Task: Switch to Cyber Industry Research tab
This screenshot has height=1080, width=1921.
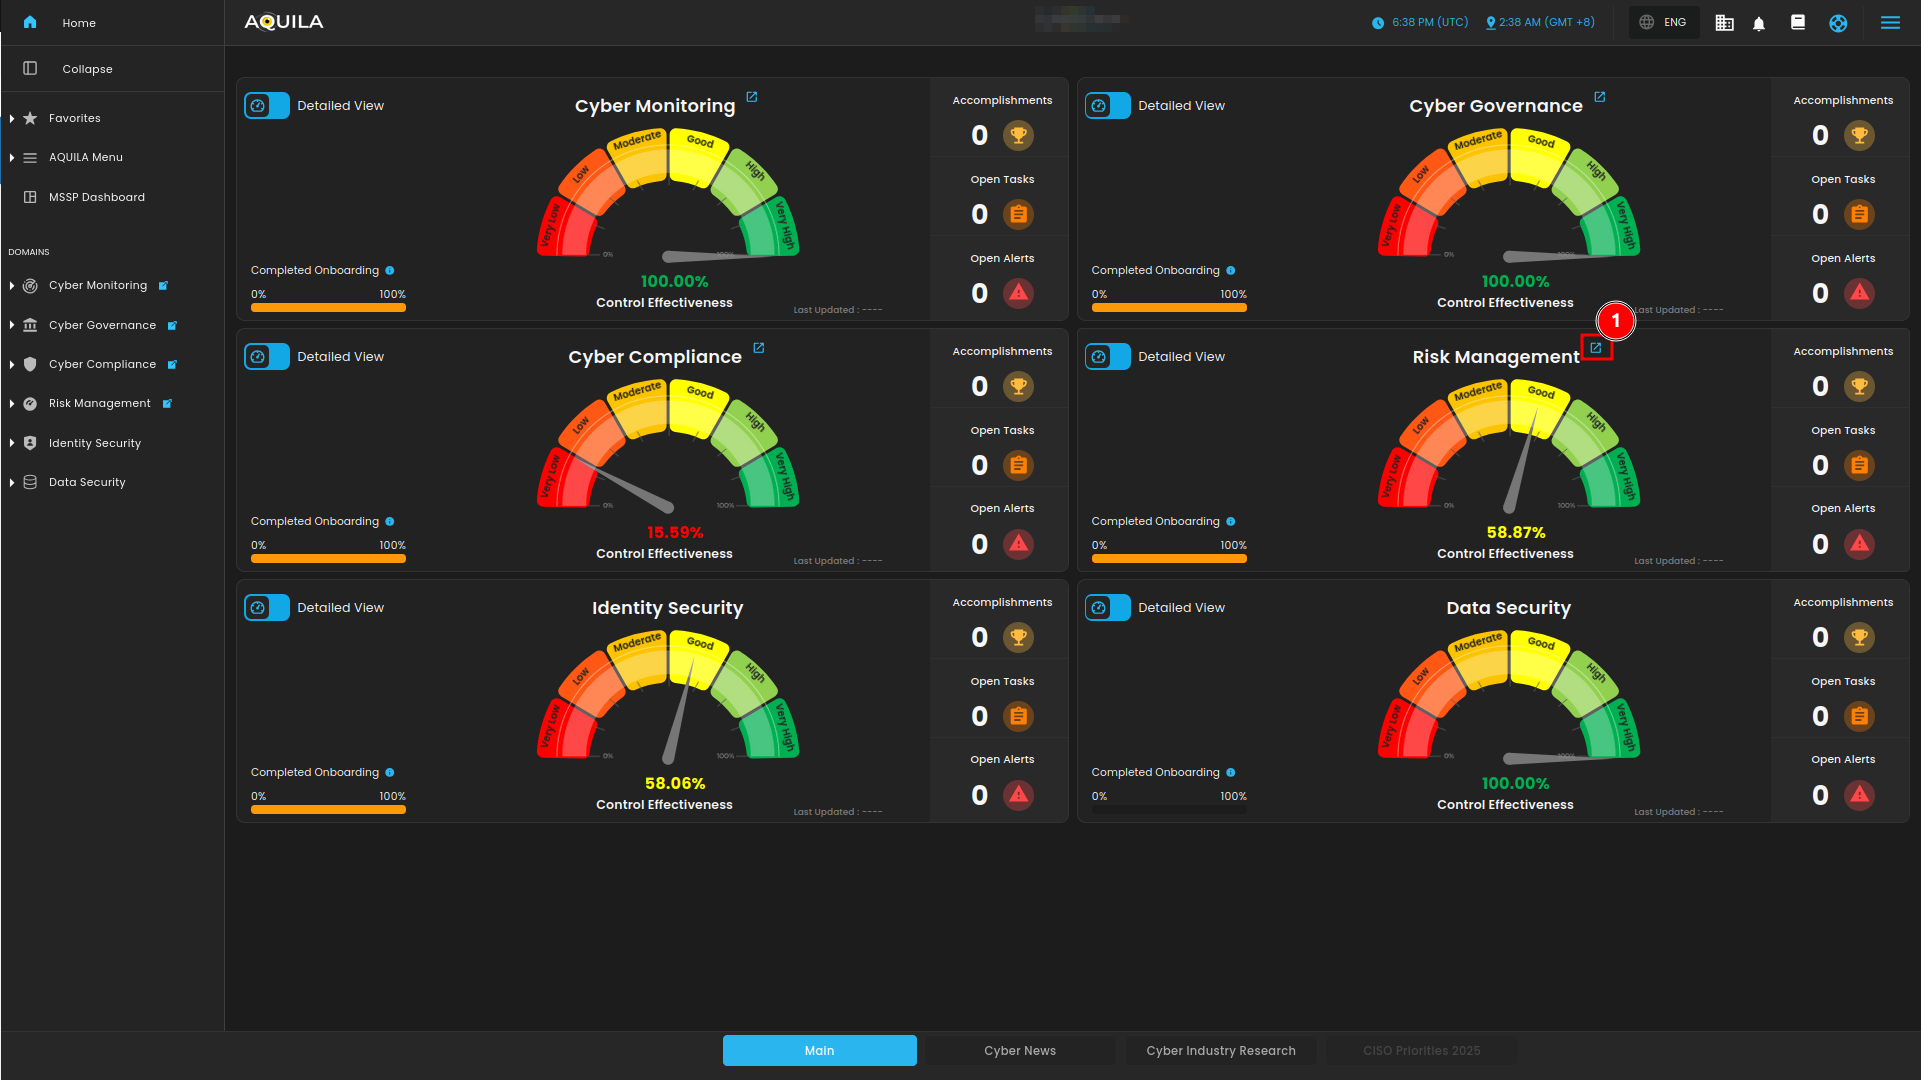Action: [x=1220, y=1050]
